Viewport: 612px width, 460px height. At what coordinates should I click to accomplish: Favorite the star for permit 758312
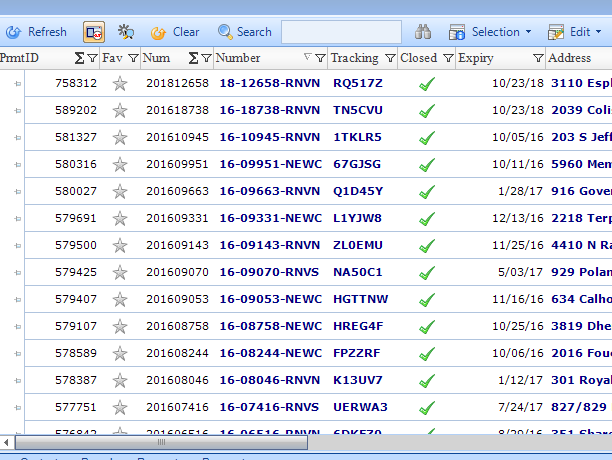(120, 83)
